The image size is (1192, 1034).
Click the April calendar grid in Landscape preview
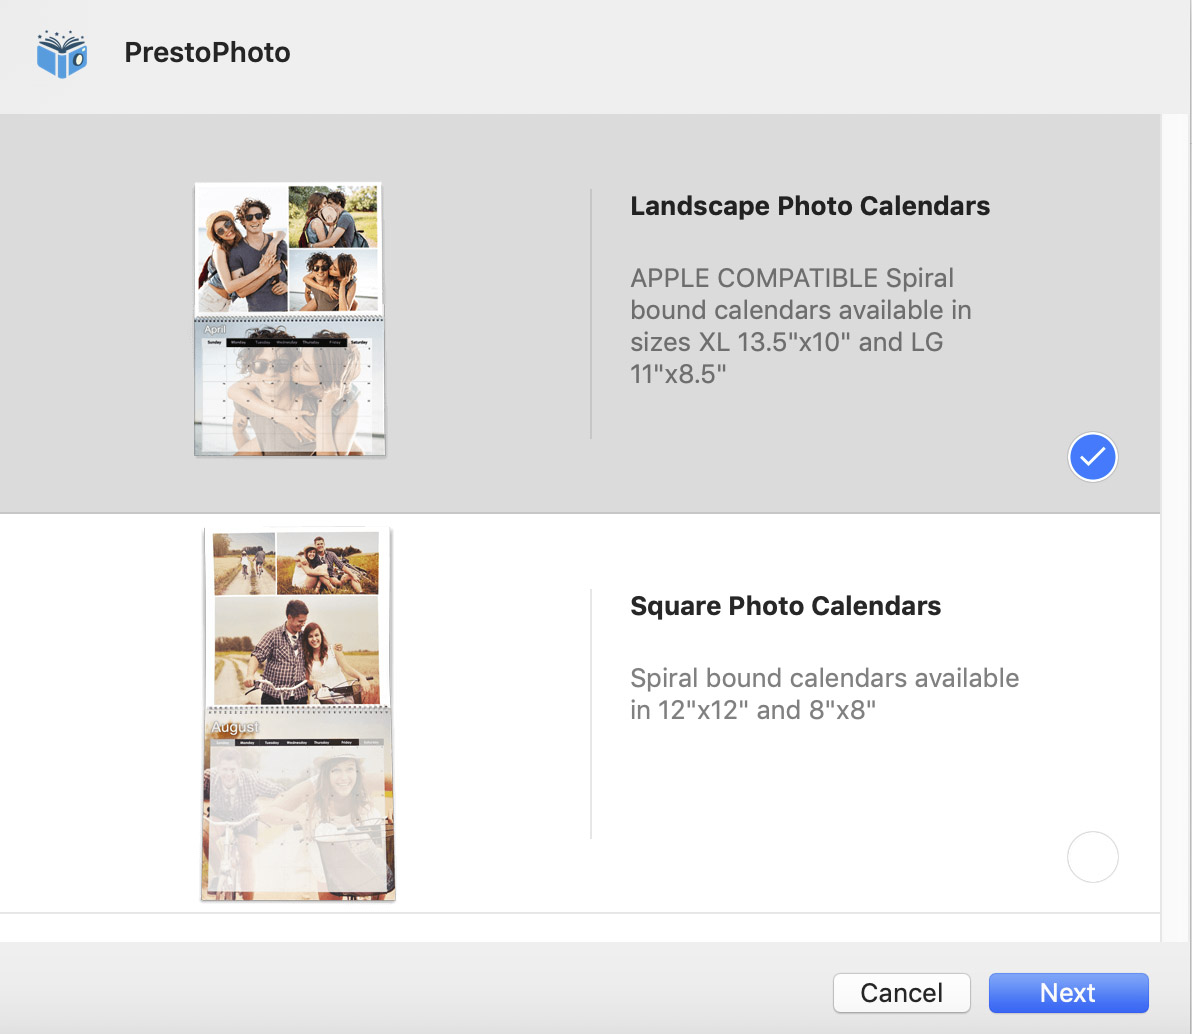[290, 388]
